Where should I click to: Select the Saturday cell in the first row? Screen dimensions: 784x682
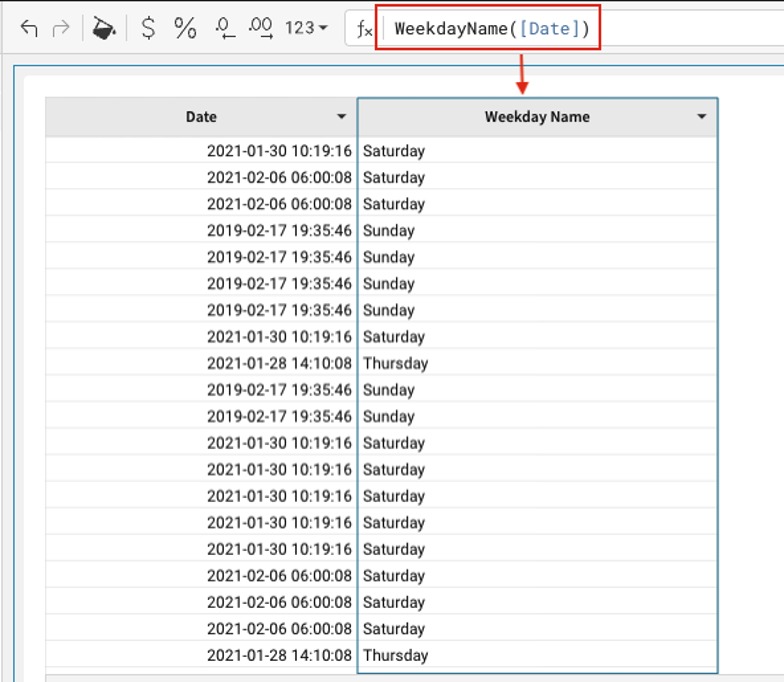[394, 151]
